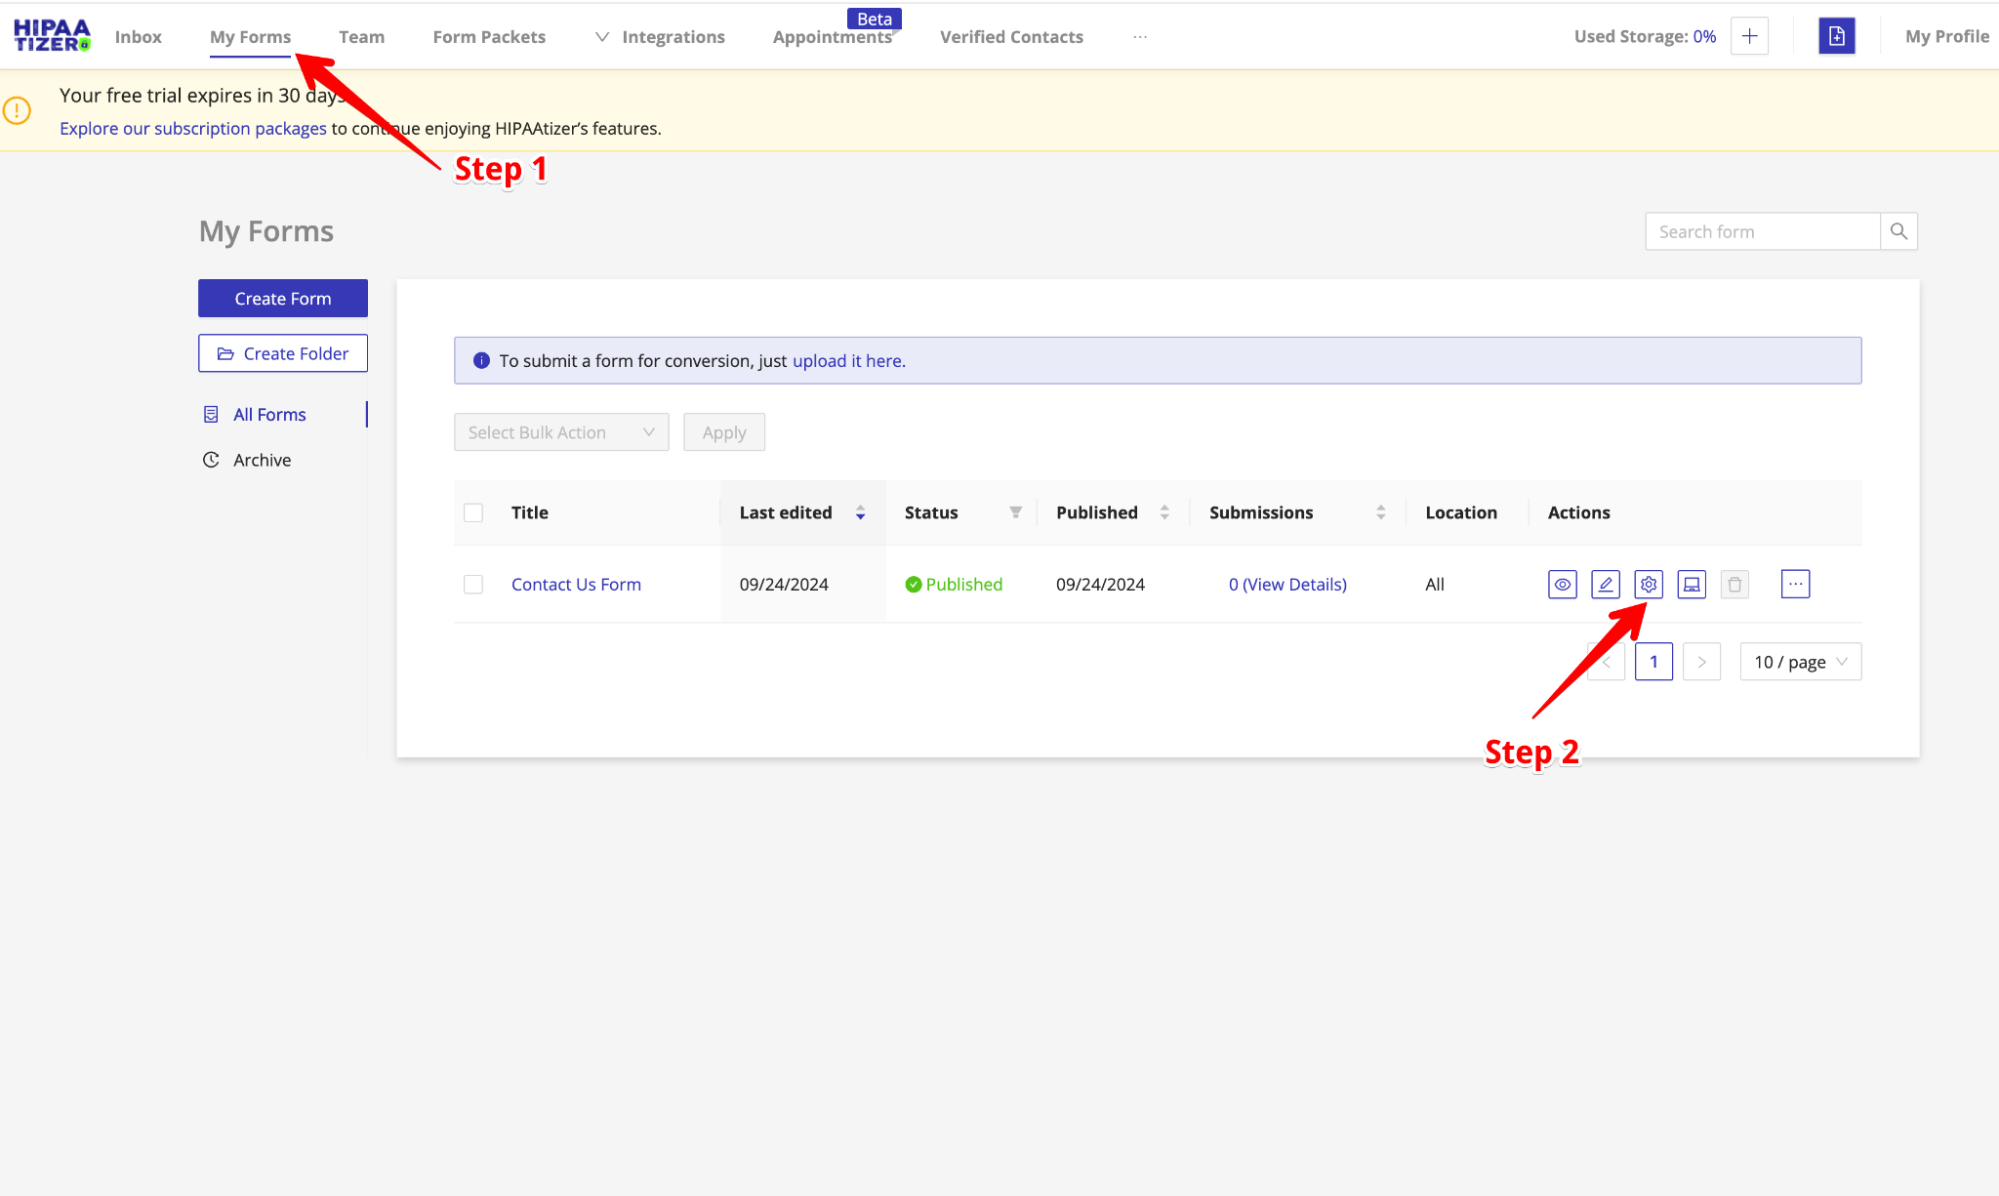Switch to the Inbox tab
The height and width of the screenshot is (1196, 1999).
click(138, 37)
